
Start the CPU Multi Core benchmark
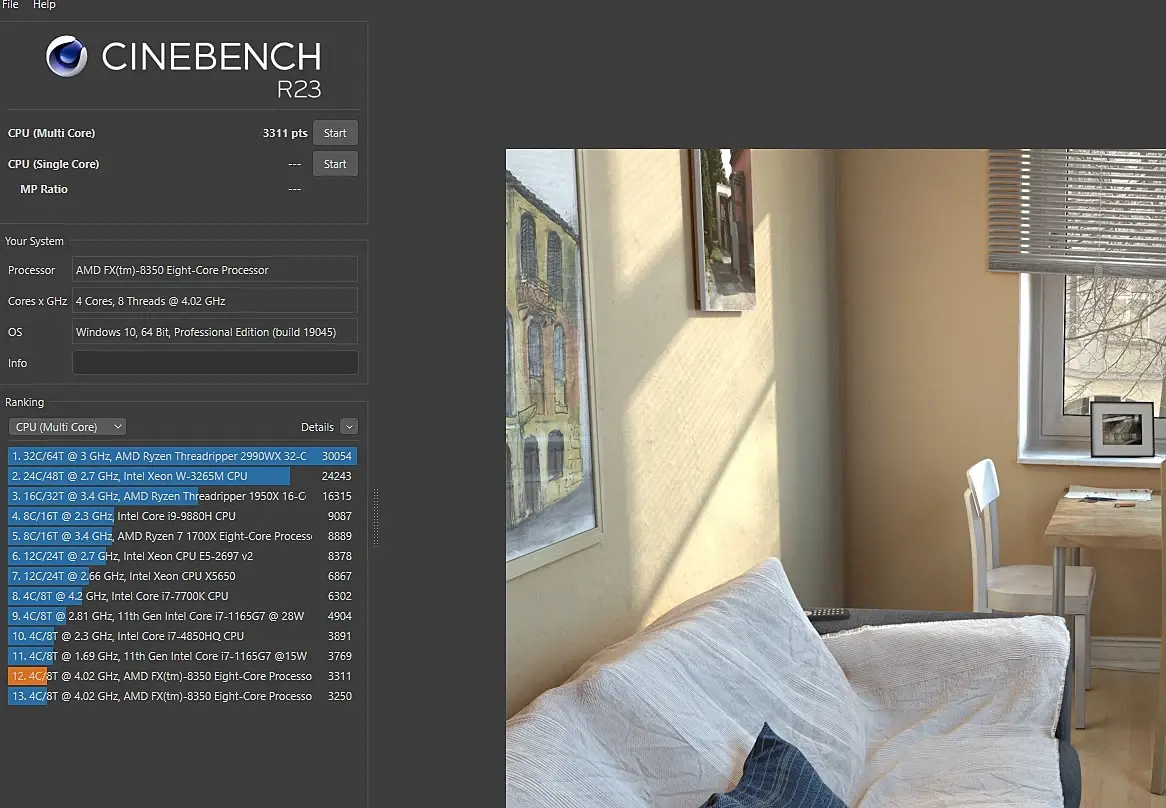335,133
